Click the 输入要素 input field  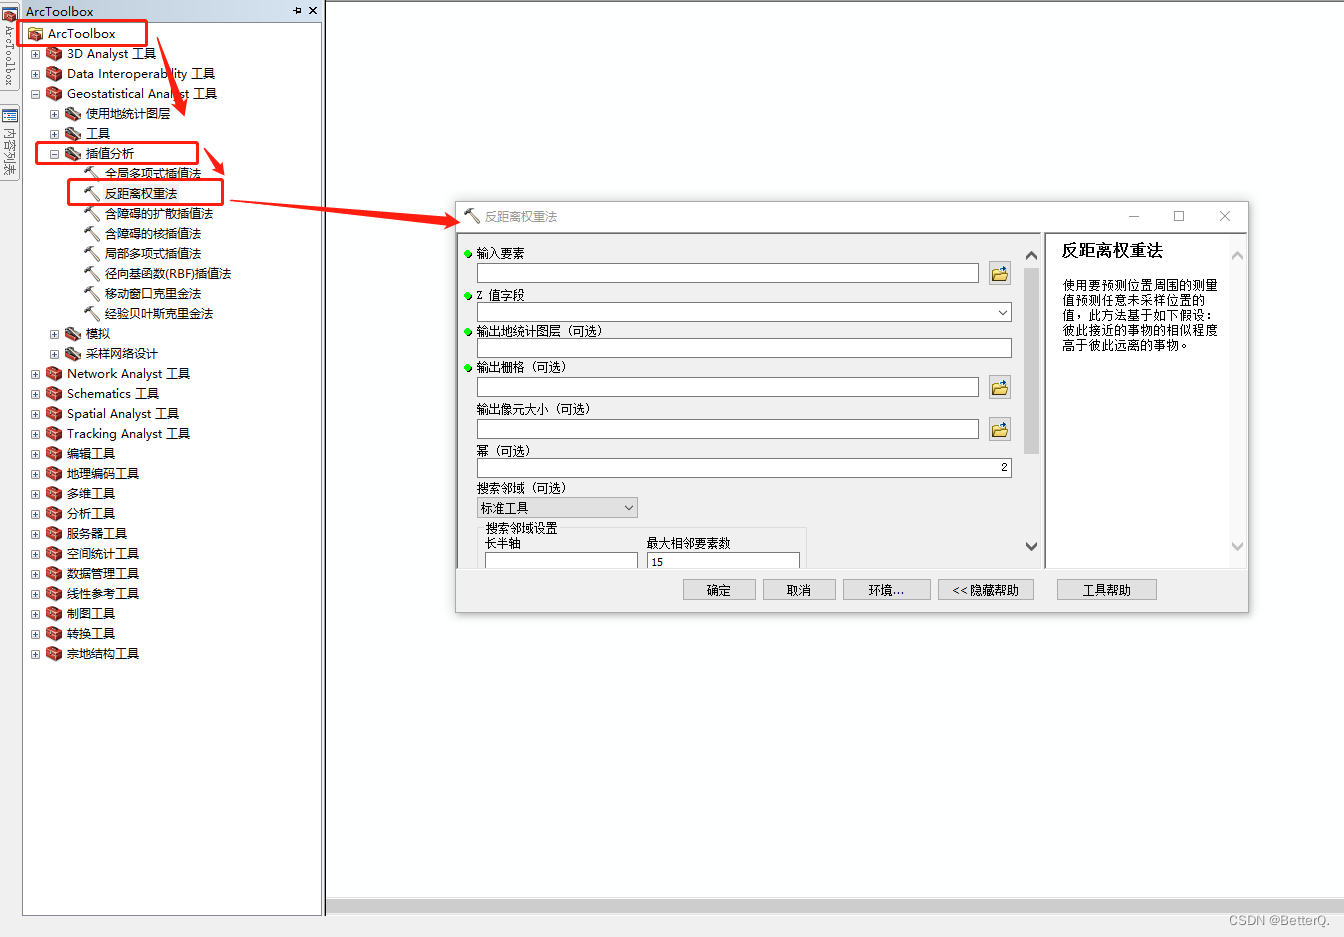[728, 273]
